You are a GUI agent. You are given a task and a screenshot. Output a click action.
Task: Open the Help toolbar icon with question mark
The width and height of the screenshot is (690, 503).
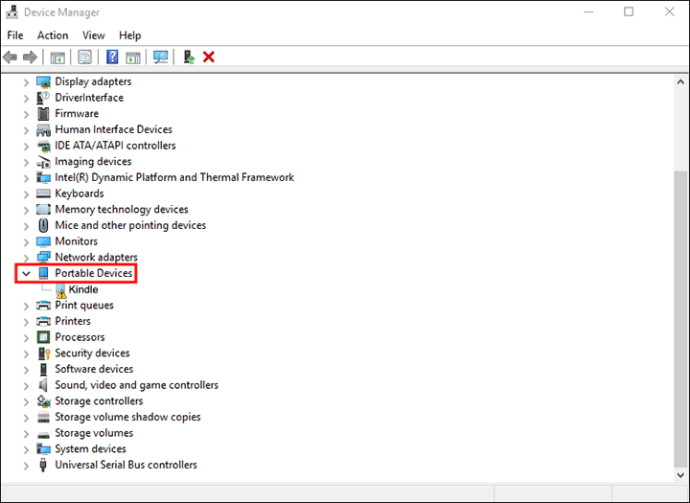coord(112,57)
